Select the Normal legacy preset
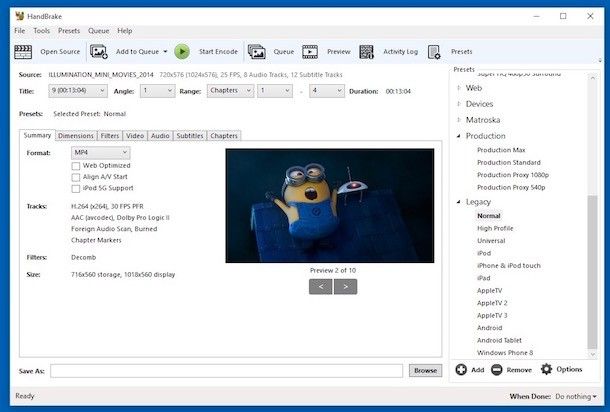This screenshot has width=610, height=412. [489, 216]
